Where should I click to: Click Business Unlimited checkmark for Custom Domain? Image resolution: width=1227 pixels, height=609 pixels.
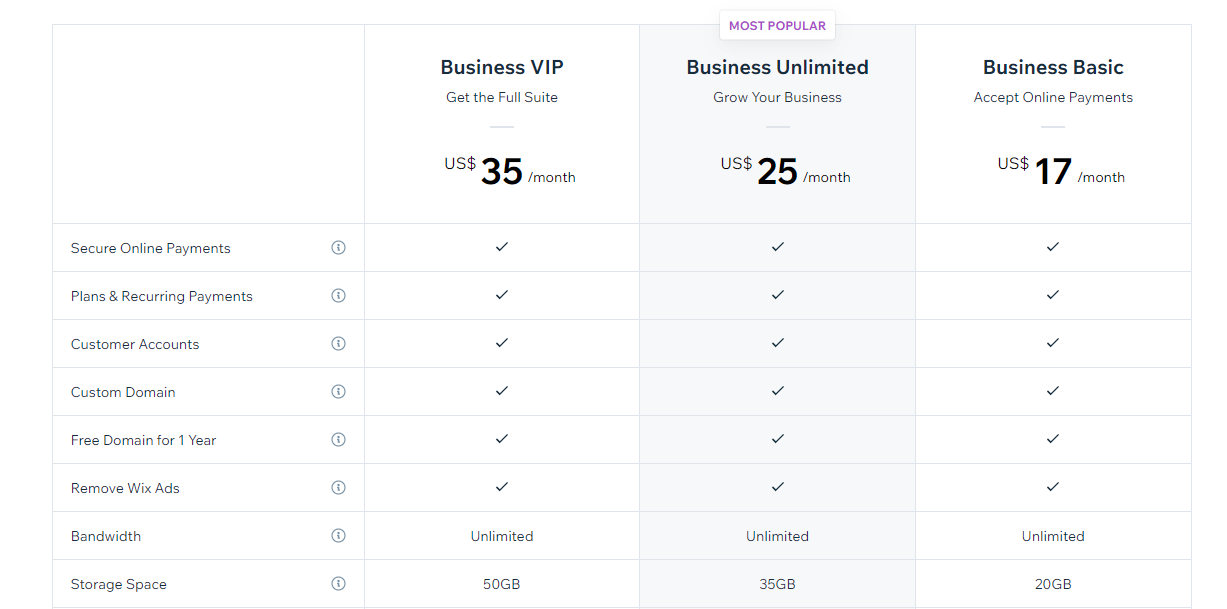click(777, 390)
